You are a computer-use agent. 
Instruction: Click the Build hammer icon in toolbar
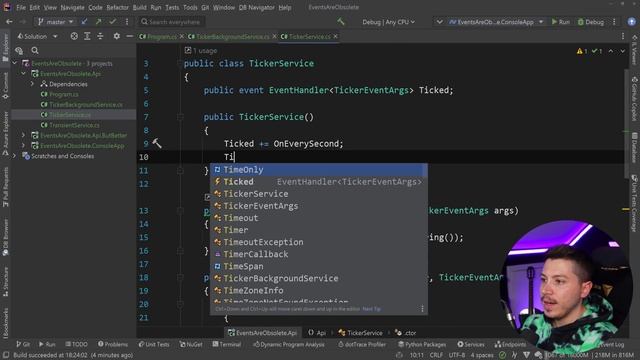(x=341, y=22)
